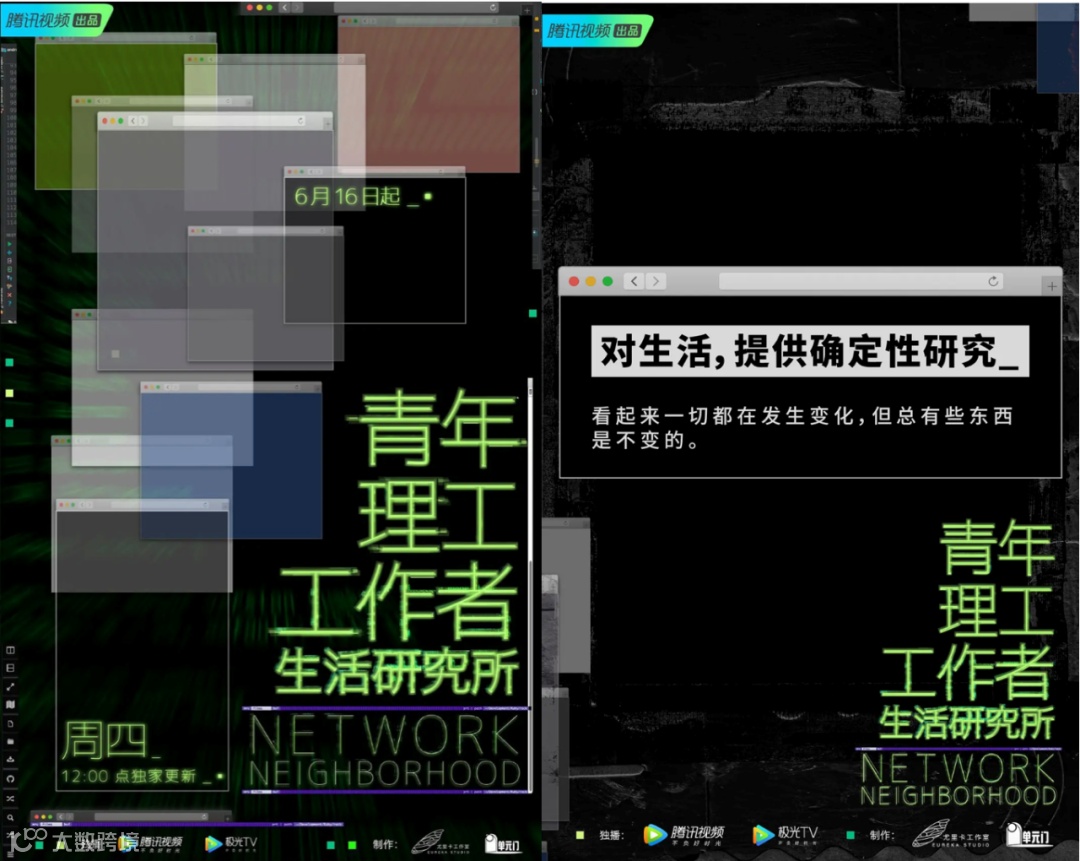Image resolution: width=1080 pixels, height=861 pixels.
Task: Click address bar of right poster browser window
Action: (861, 281)
